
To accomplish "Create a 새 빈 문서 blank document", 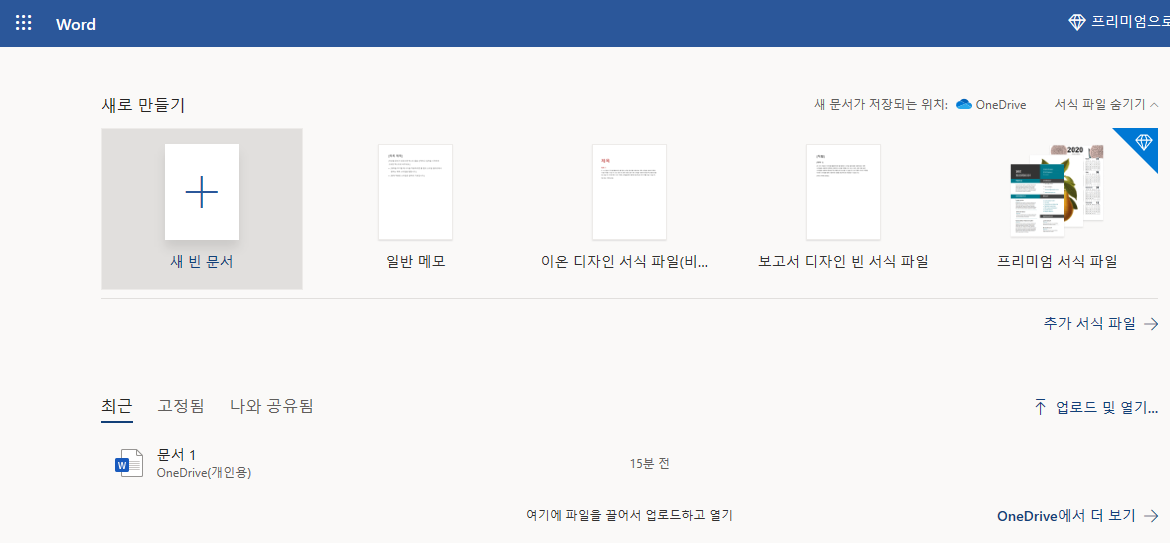I will [201, 208].
